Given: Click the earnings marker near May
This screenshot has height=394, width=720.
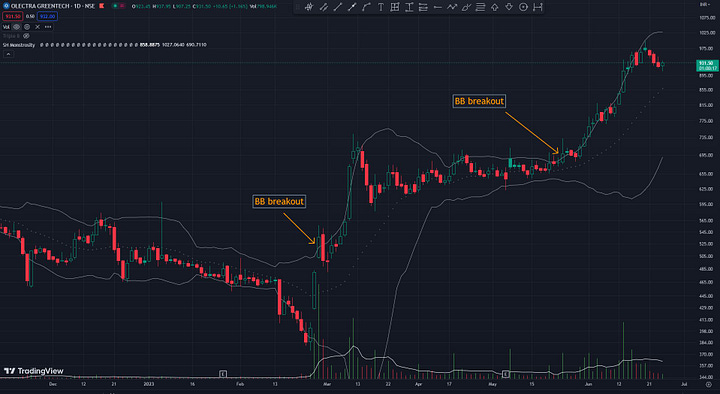Looking at the screenshot, I should (506, 374).
